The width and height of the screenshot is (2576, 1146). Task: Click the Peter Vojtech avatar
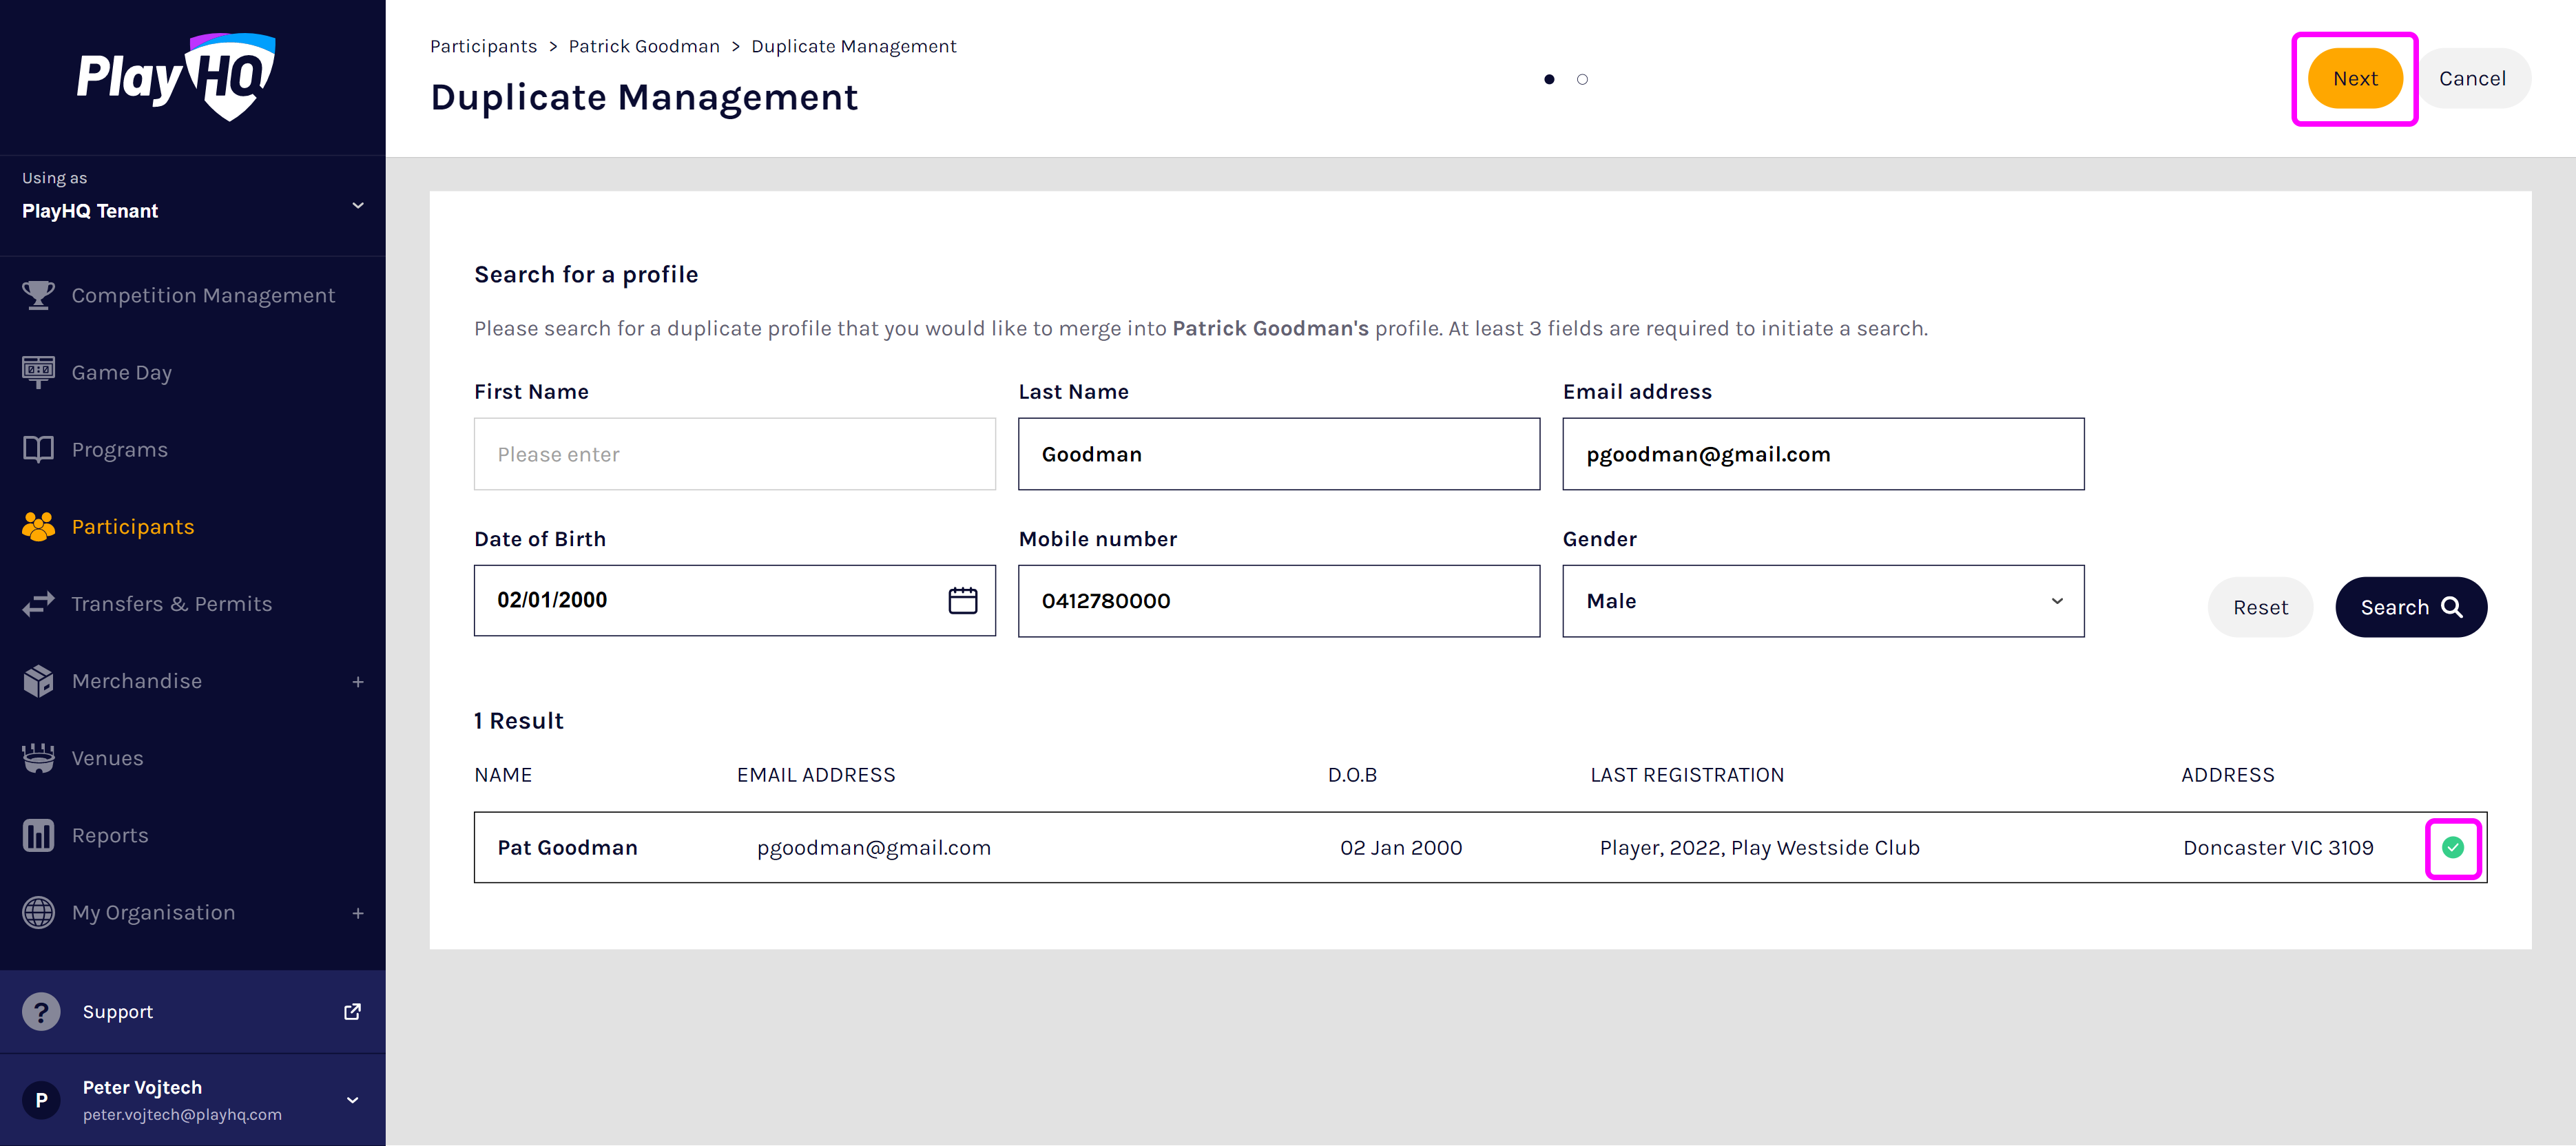(41, 1100)
